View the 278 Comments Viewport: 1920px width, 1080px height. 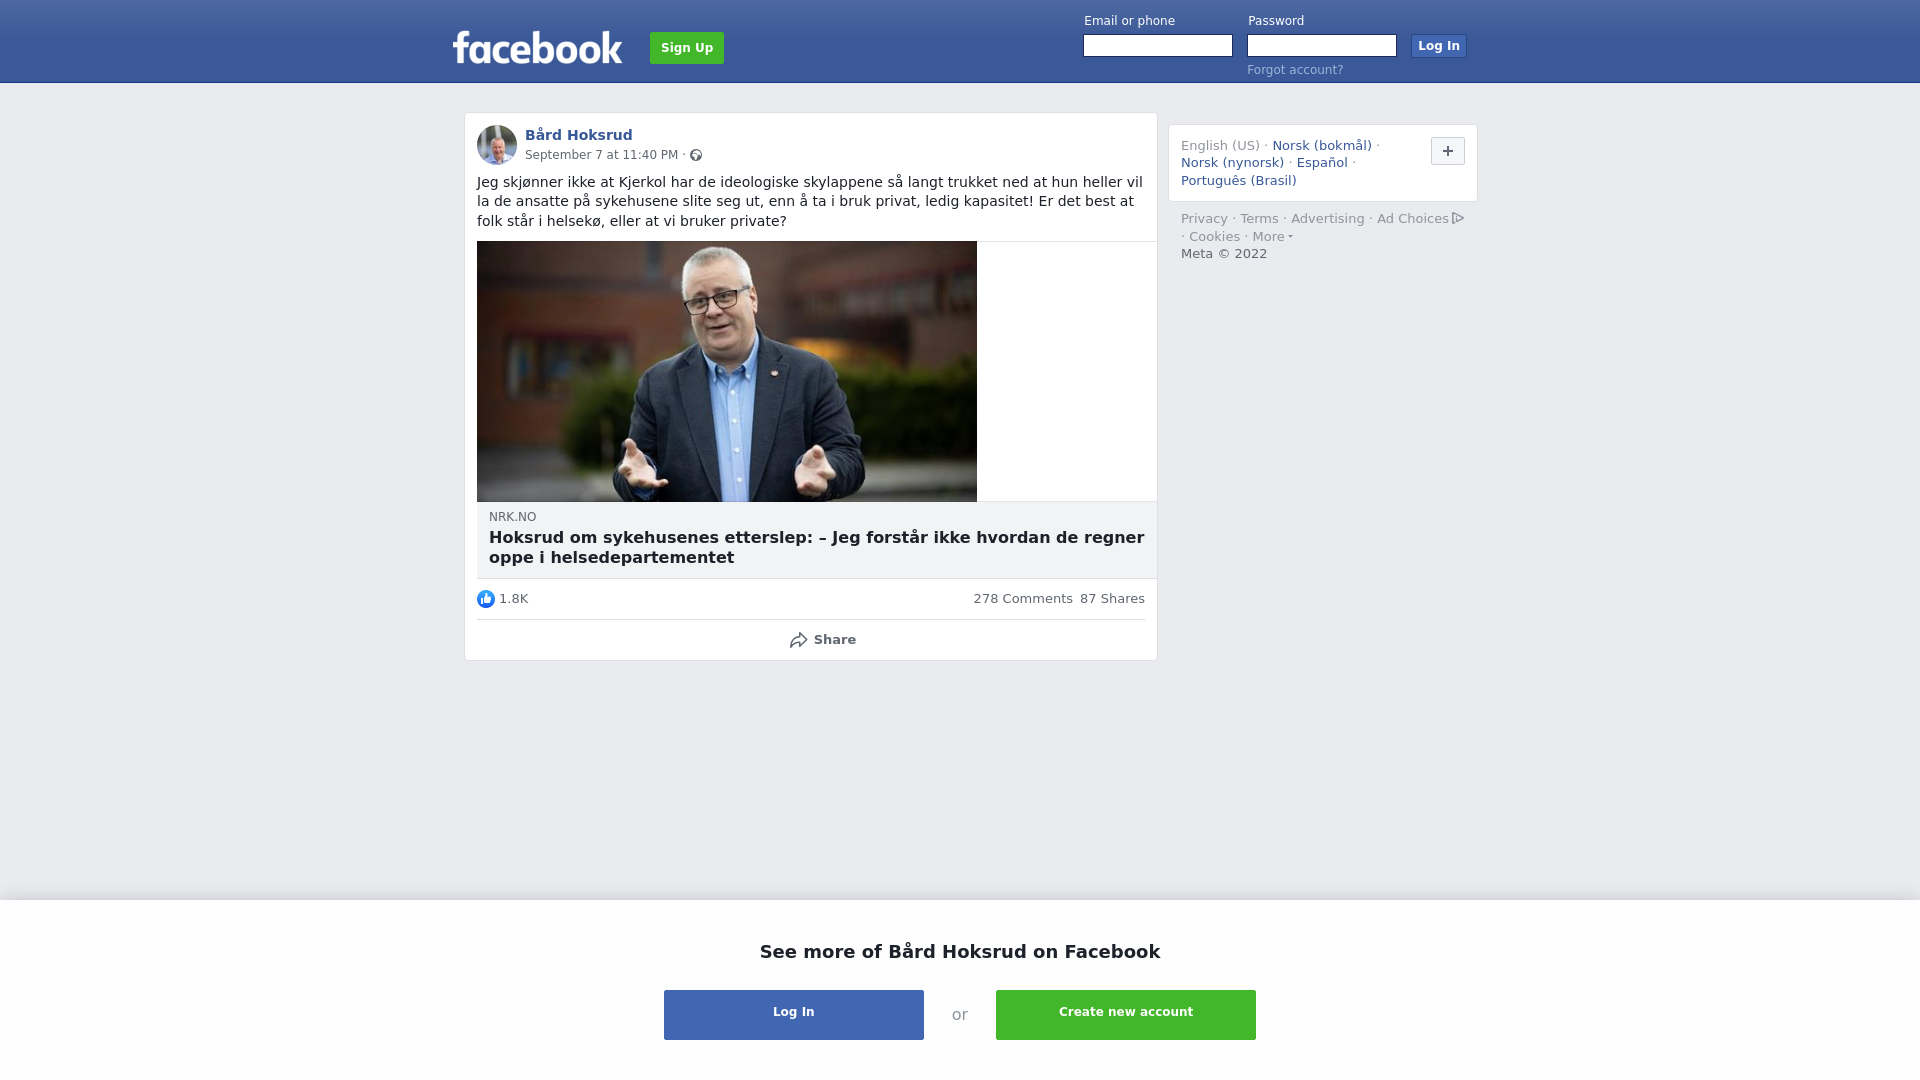click(1023, 599)
